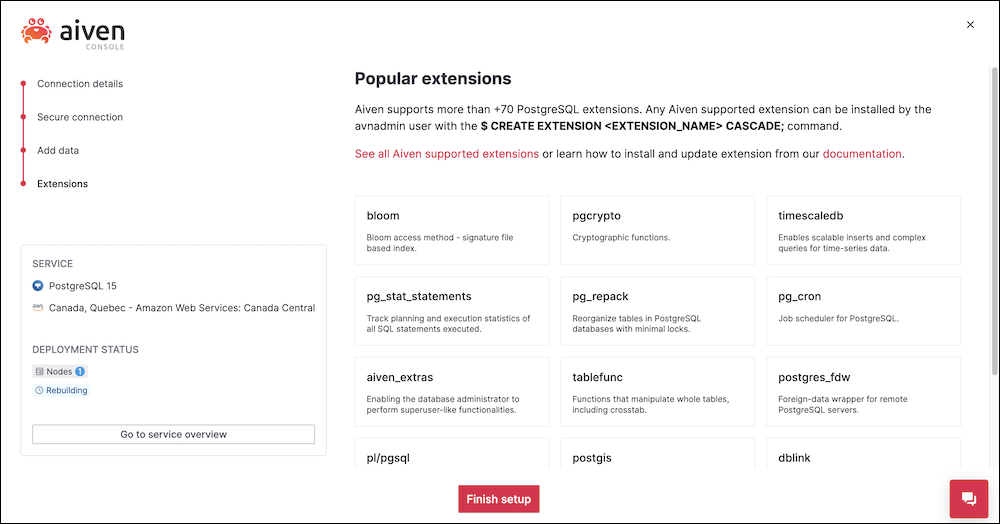
Task: Select the Extensions step in sidebar
Action: tap(62, 184)
